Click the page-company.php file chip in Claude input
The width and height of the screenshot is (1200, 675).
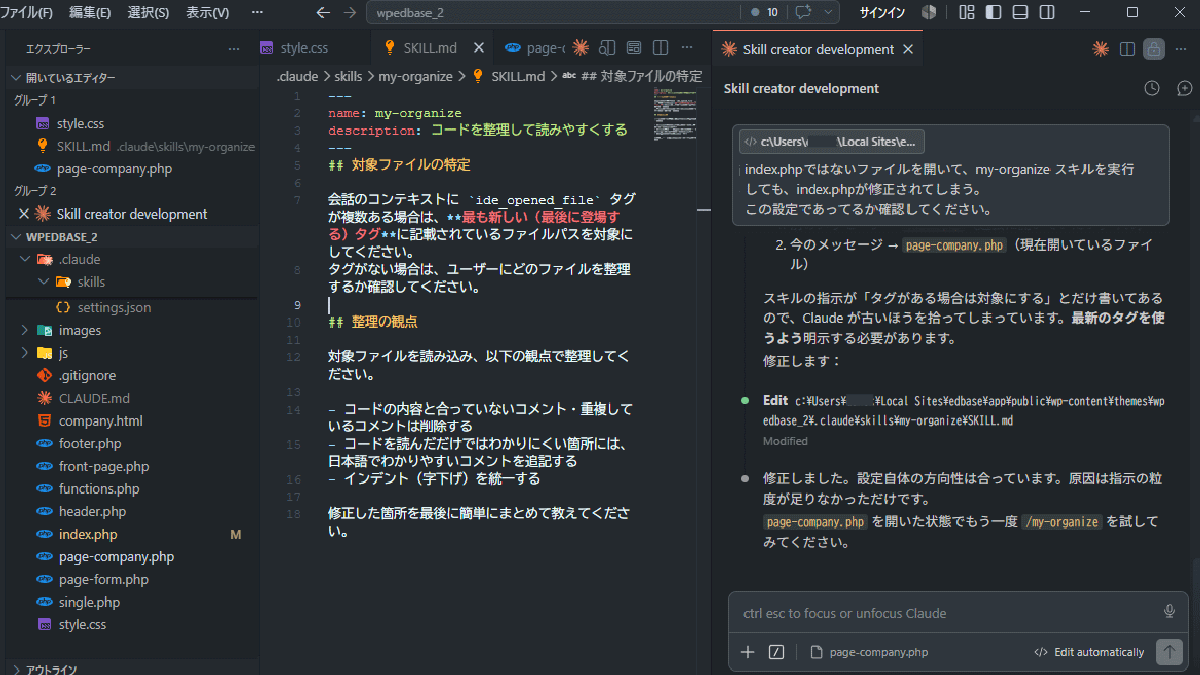click(x=869, y=652)
